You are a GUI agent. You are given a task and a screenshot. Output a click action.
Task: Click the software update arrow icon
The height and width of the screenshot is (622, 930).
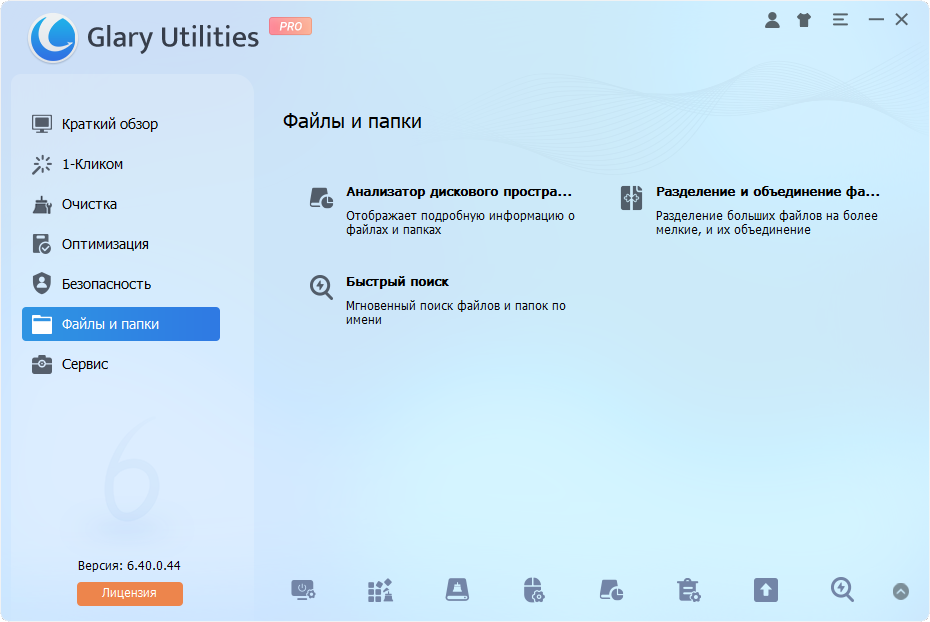pyautogui.click(x=765, y=591)
